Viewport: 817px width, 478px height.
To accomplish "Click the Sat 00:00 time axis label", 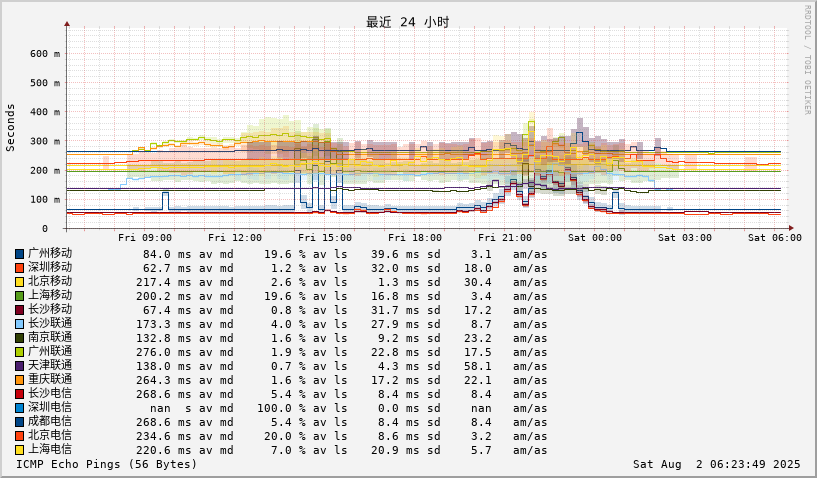I will [x=595, y=238].
